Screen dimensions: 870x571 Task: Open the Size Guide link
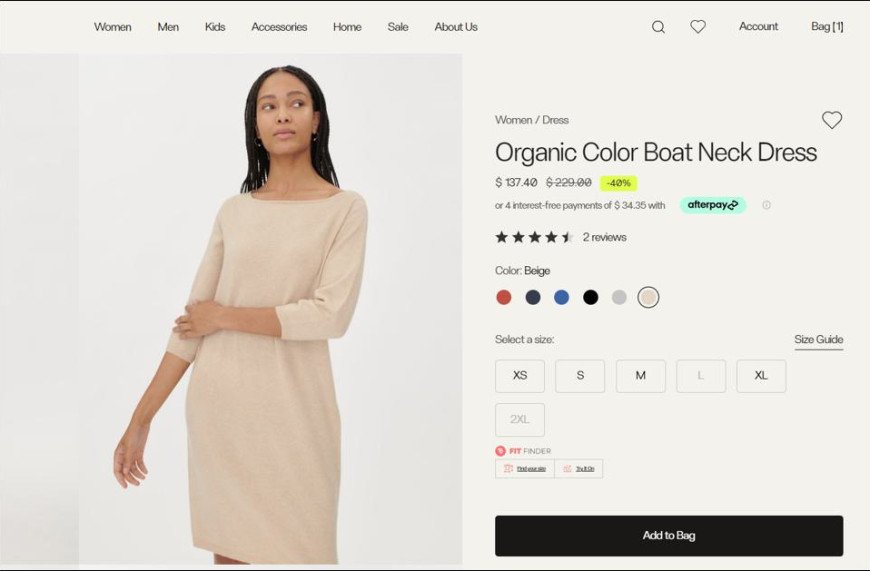pyautogui.click(x=818, y=340)
